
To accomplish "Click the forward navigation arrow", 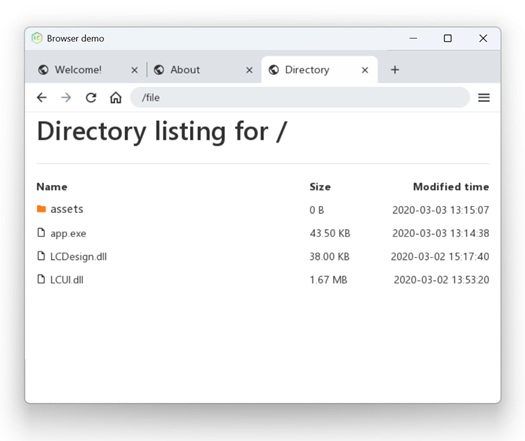I will (x=66, y=97).
